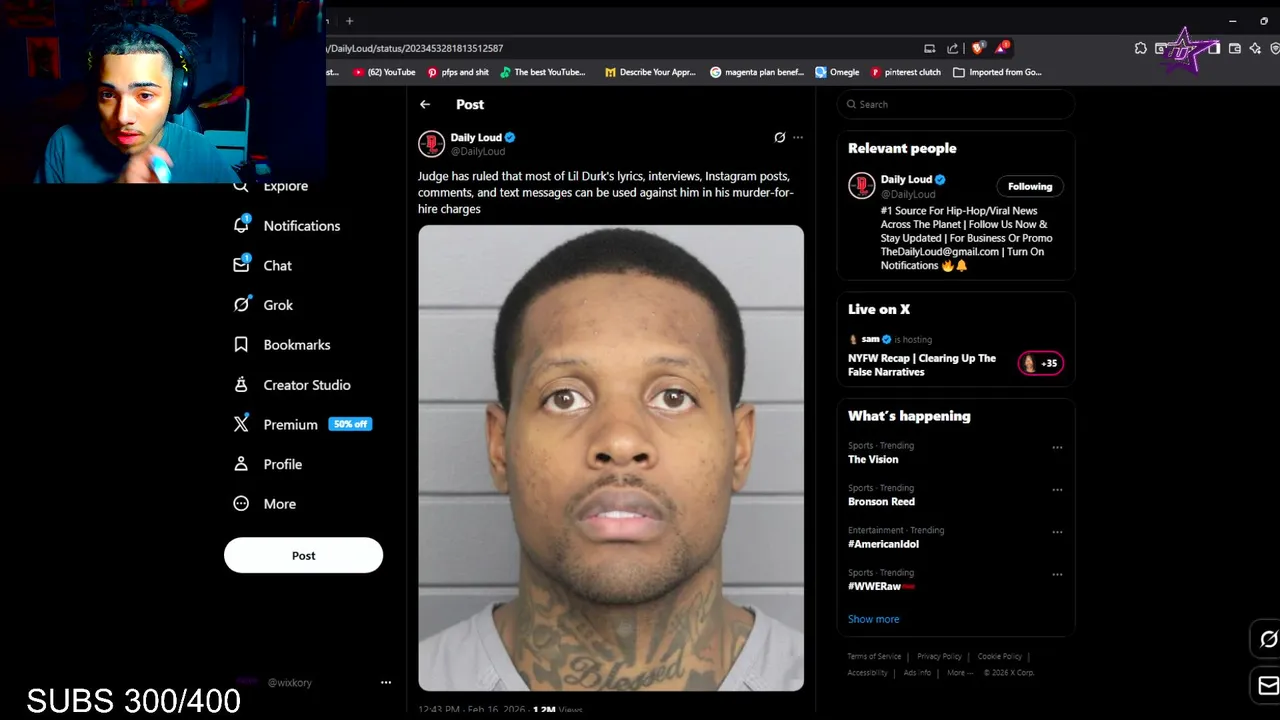Image resolution: width=1280 pixels, height=720 pixels.
Task: Go back with the Post back arrow
Action: click(x=425, y=104)
